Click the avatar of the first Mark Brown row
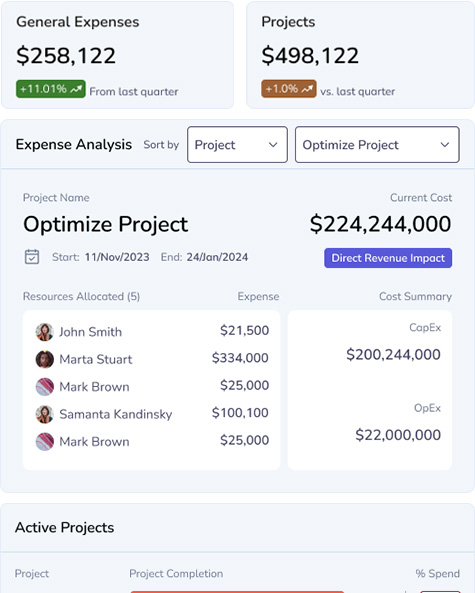Screen dimensions: 475x593 pyautogui.click(x=45, y=387)
